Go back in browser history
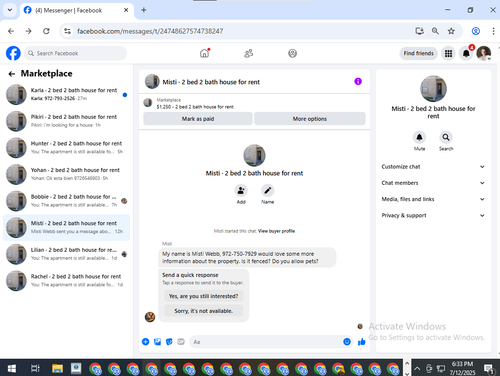Screen dimensions: 500x376 pyautogui.click(x=11, y=31)
